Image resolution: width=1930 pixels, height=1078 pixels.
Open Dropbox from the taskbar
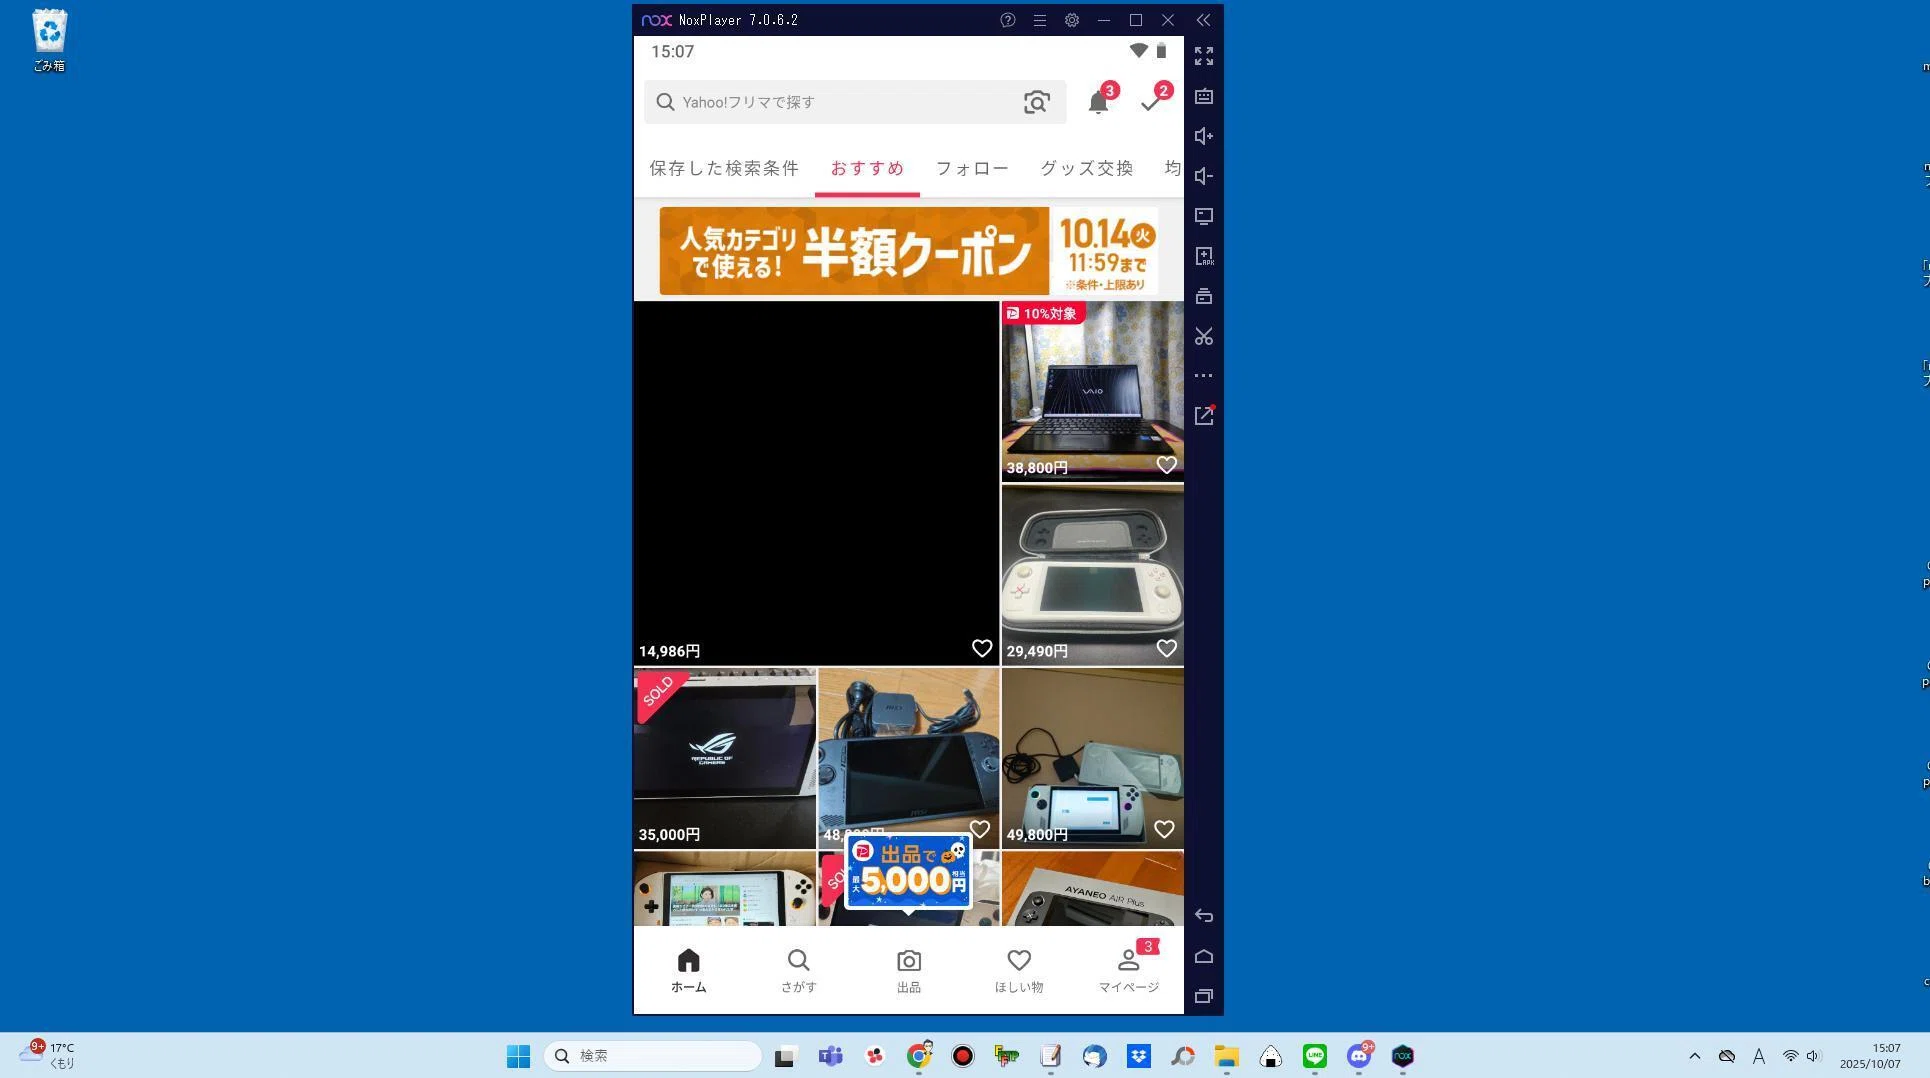click(1138, 1056)
